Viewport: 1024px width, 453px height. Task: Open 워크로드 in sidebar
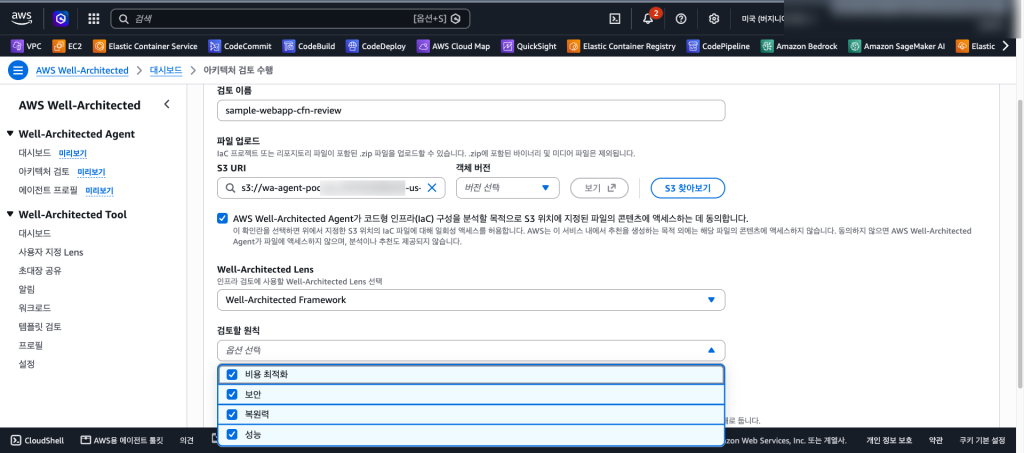pyautogui.click(x=35, y=307)
